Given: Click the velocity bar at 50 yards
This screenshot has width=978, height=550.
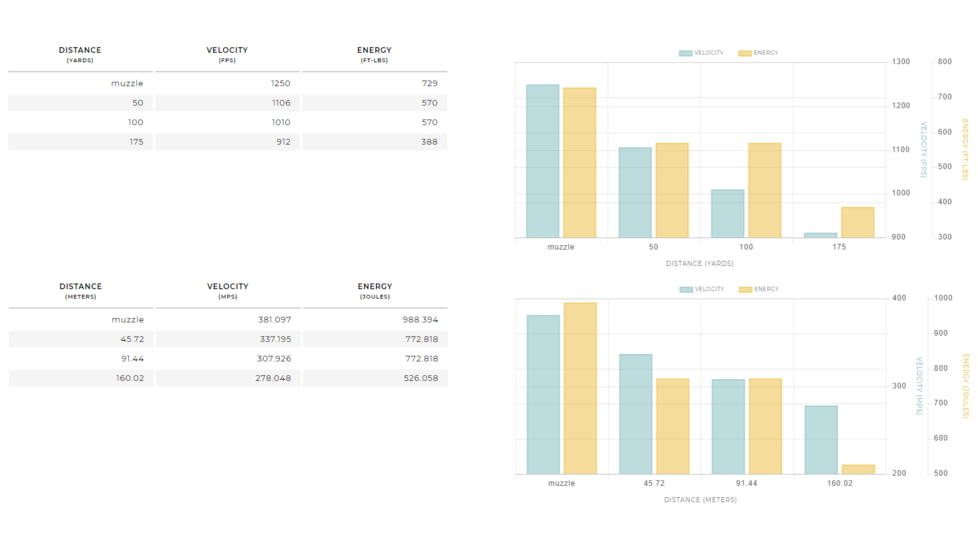Looking at the screenshot, I should (x=635, y=192).
